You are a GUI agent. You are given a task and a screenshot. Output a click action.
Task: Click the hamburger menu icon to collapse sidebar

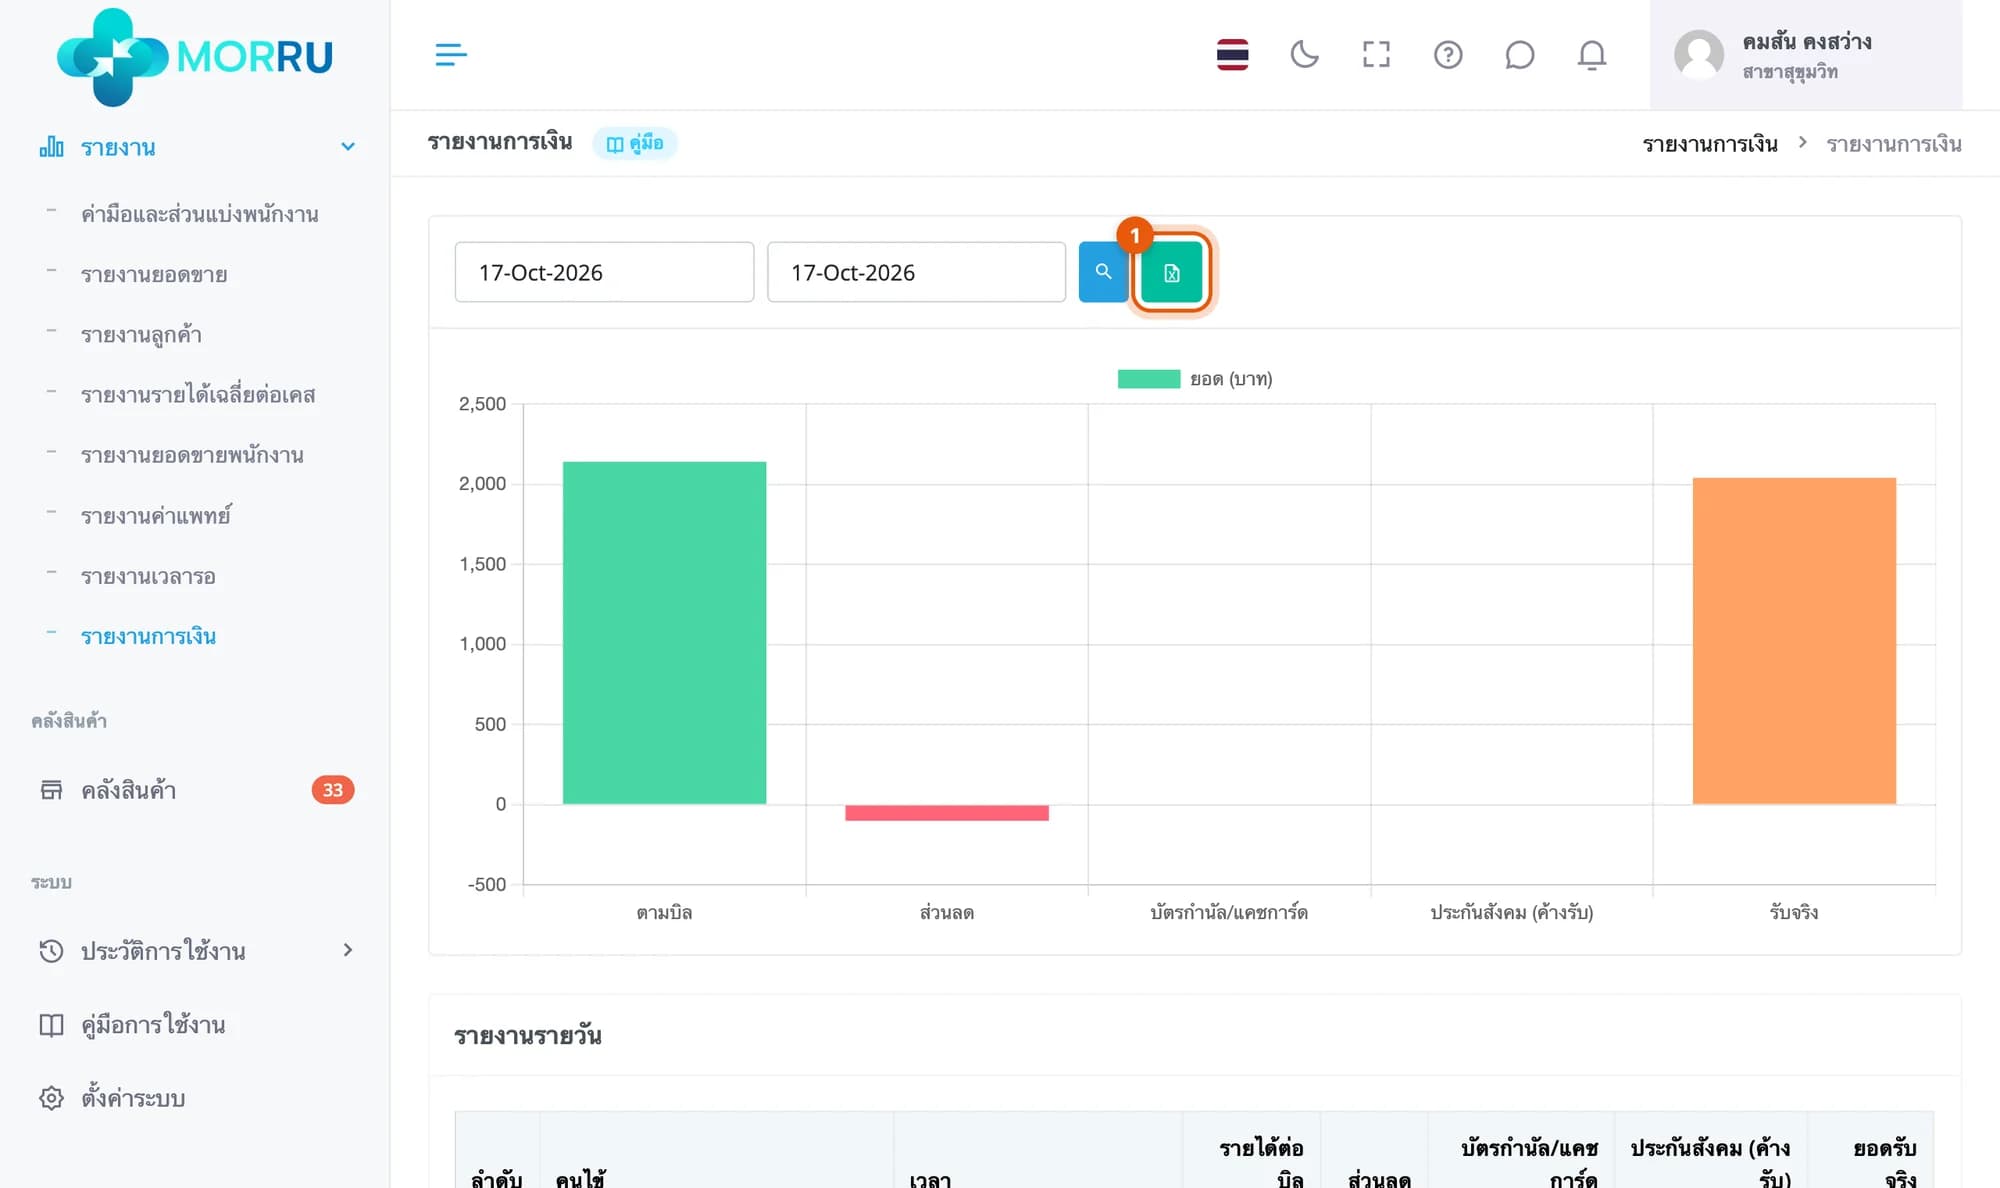[451, 55]
